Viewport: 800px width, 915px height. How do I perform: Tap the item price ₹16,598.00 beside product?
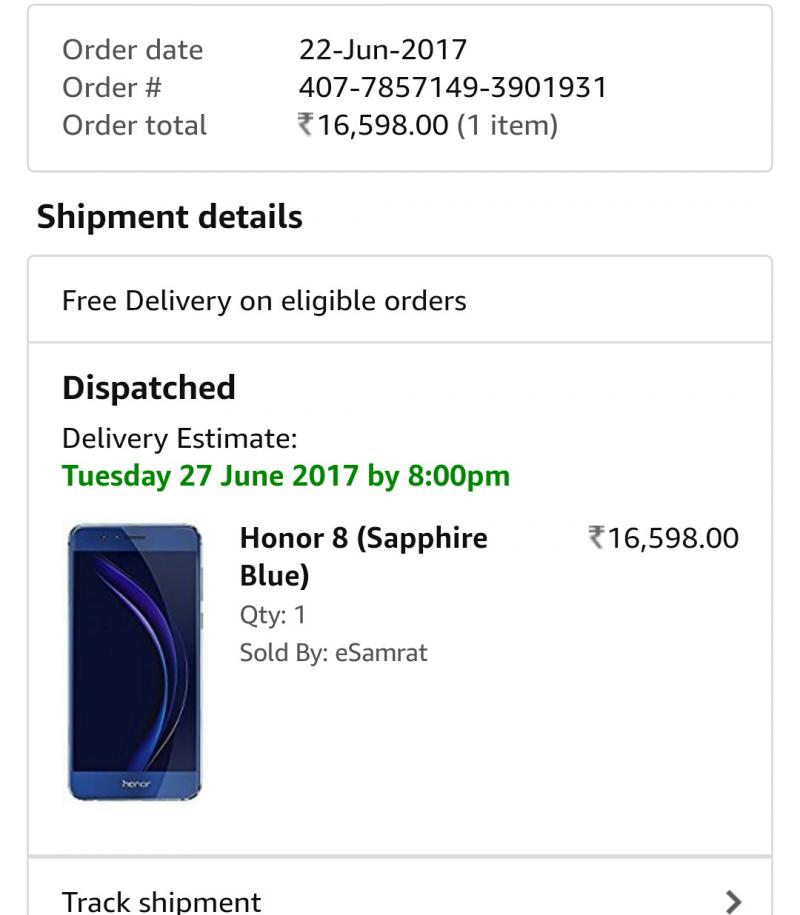point(663,538)
